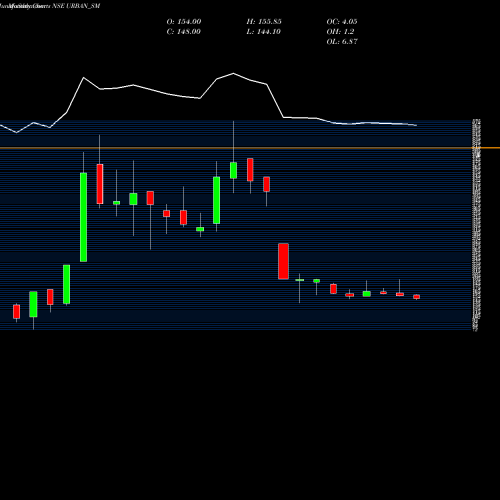
Task: Click the 'OL: 6.87' value
Action: click(x=342, y=42)
